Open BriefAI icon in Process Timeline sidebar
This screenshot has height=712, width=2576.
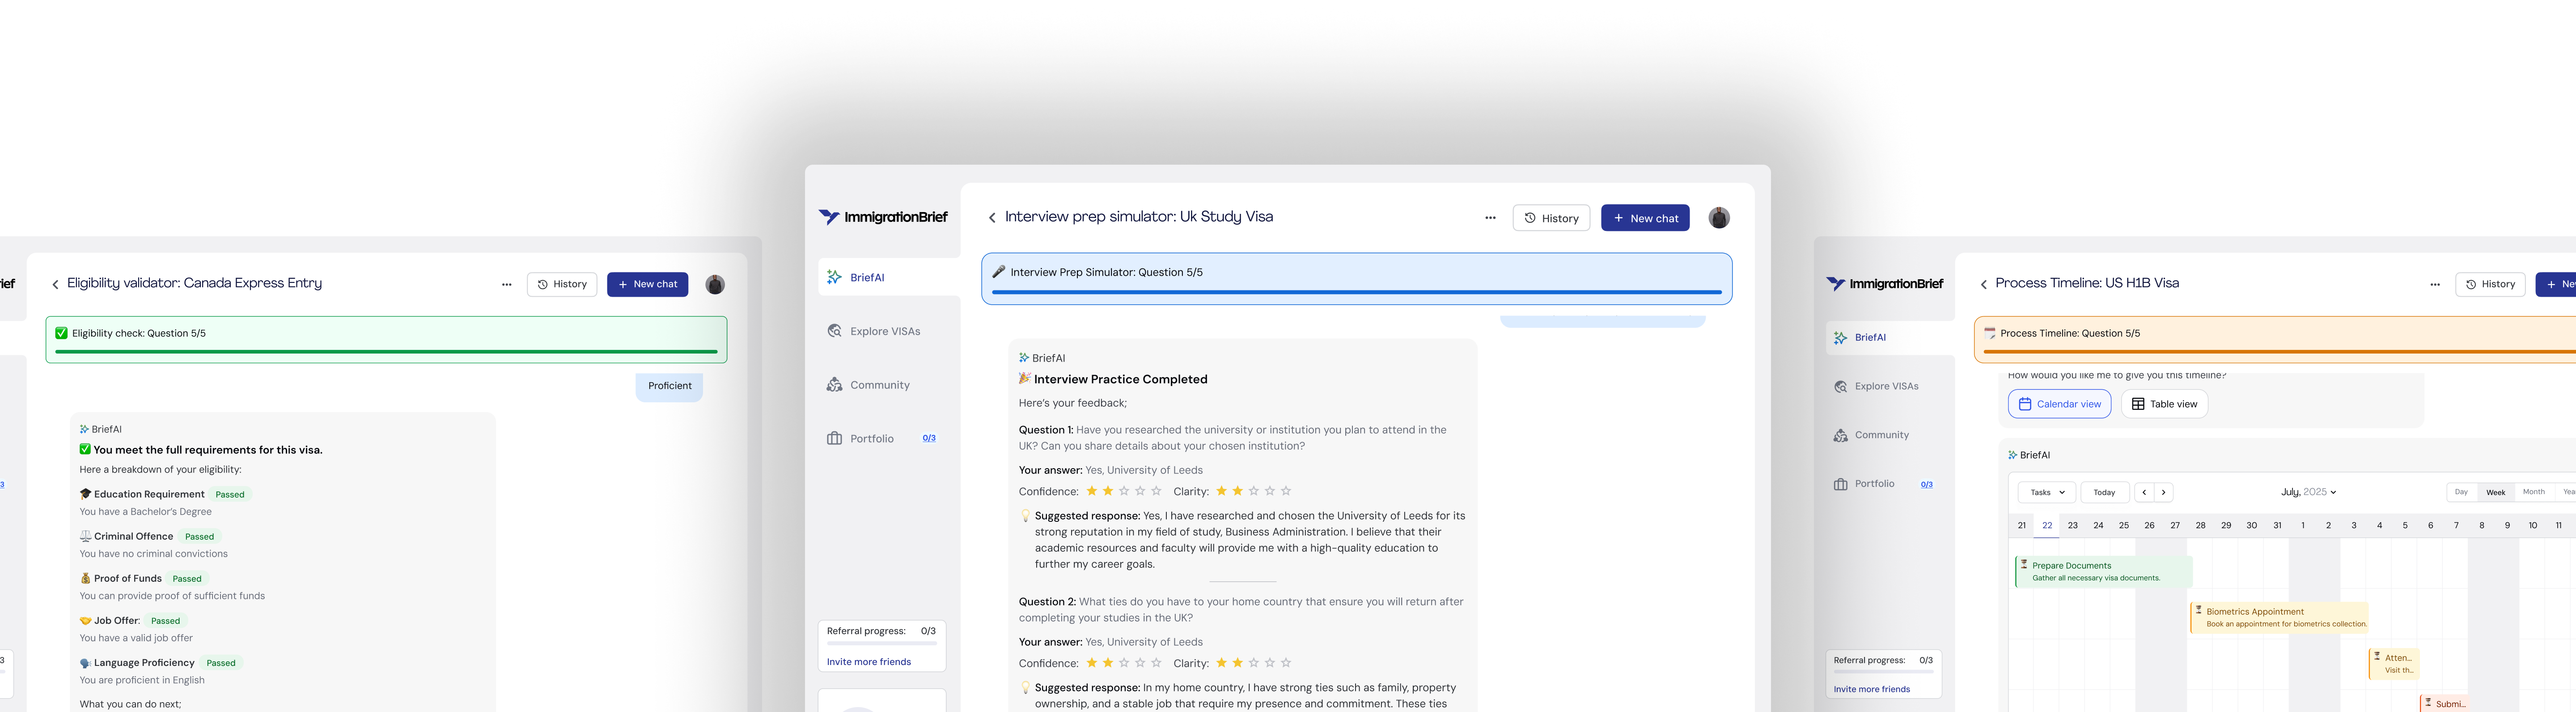point(1840,338)
